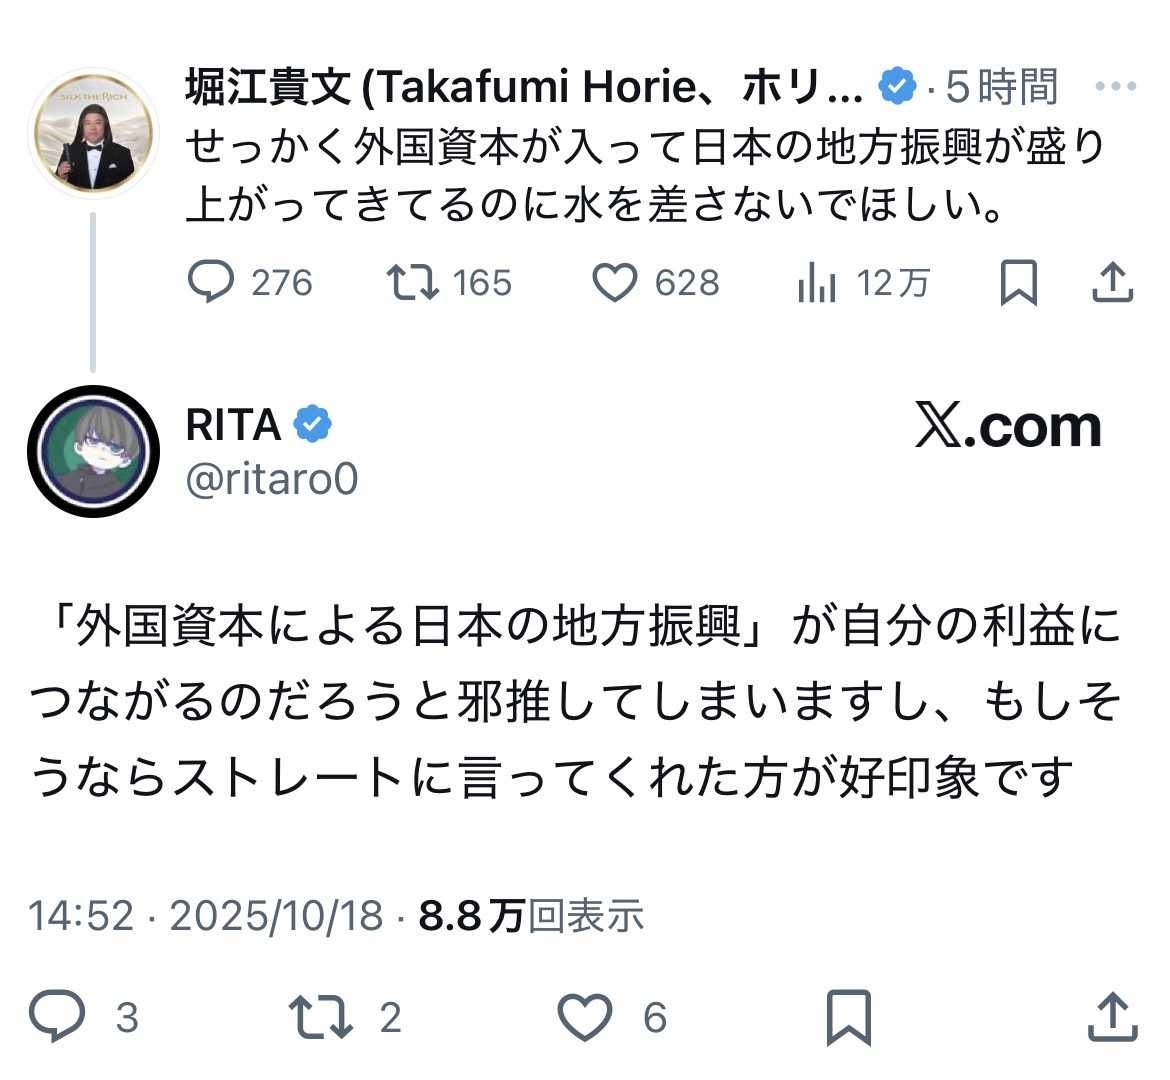Screen dimensions: 1170x1080
Task: Repost Takafumi Horie's post
Action: pyautogui.click(x=414, y=283)
